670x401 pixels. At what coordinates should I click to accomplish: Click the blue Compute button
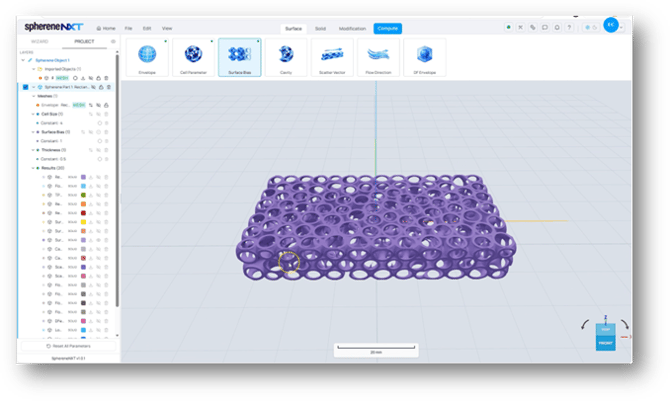pos(388,29)
